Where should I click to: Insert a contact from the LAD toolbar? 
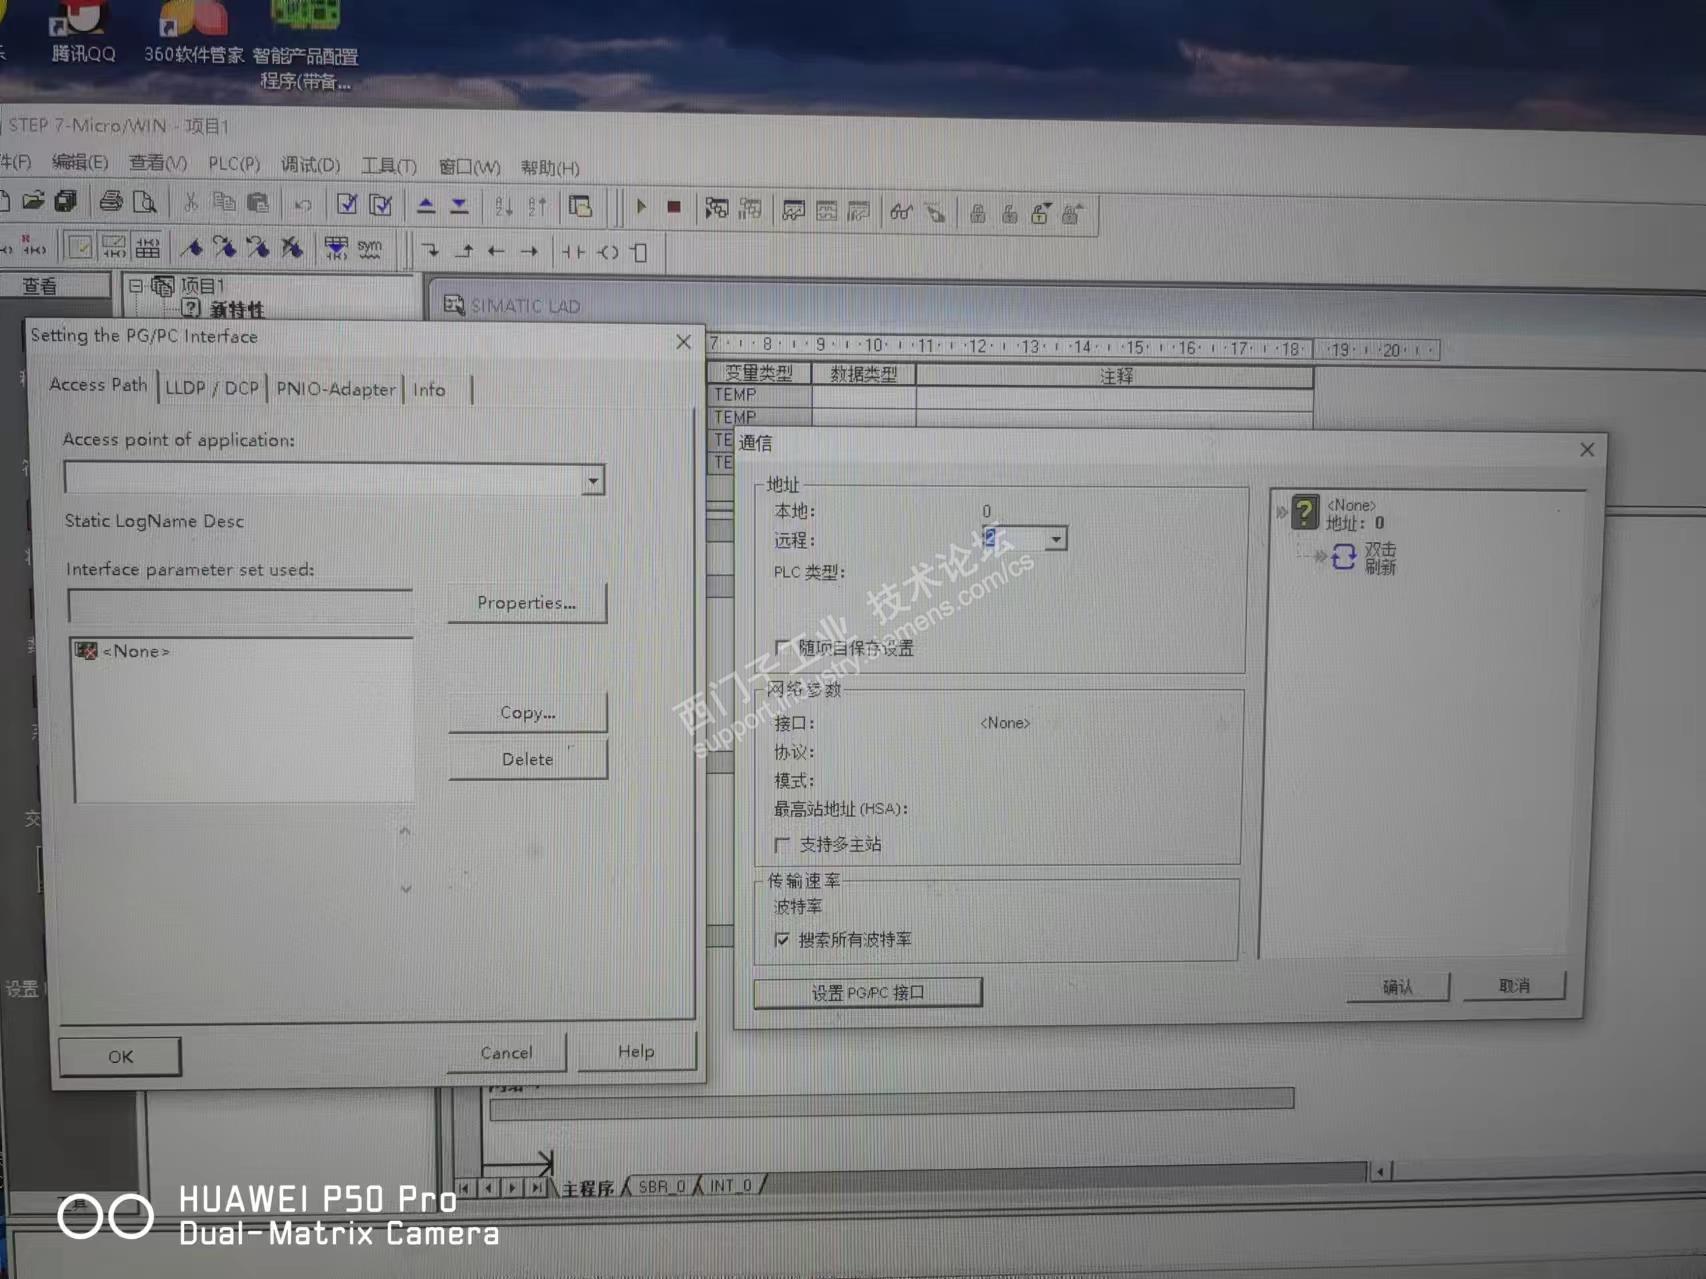click(x=573, y=252)
